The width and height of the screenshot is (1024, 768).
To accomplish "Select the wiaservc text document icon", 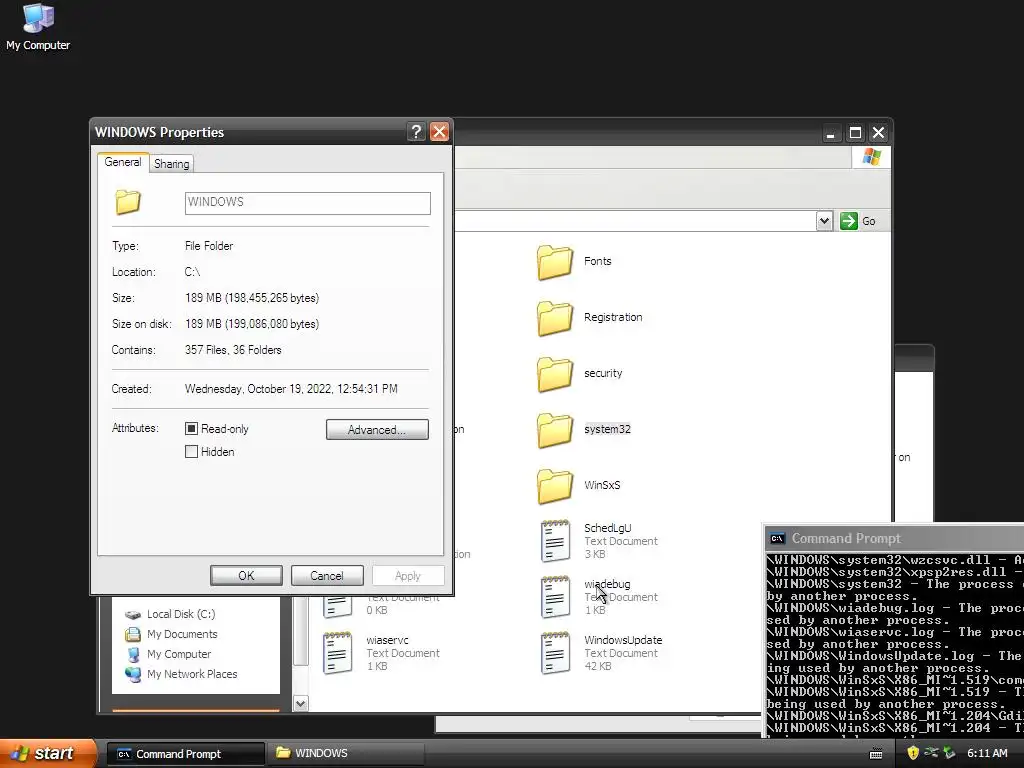I will 338,653.
